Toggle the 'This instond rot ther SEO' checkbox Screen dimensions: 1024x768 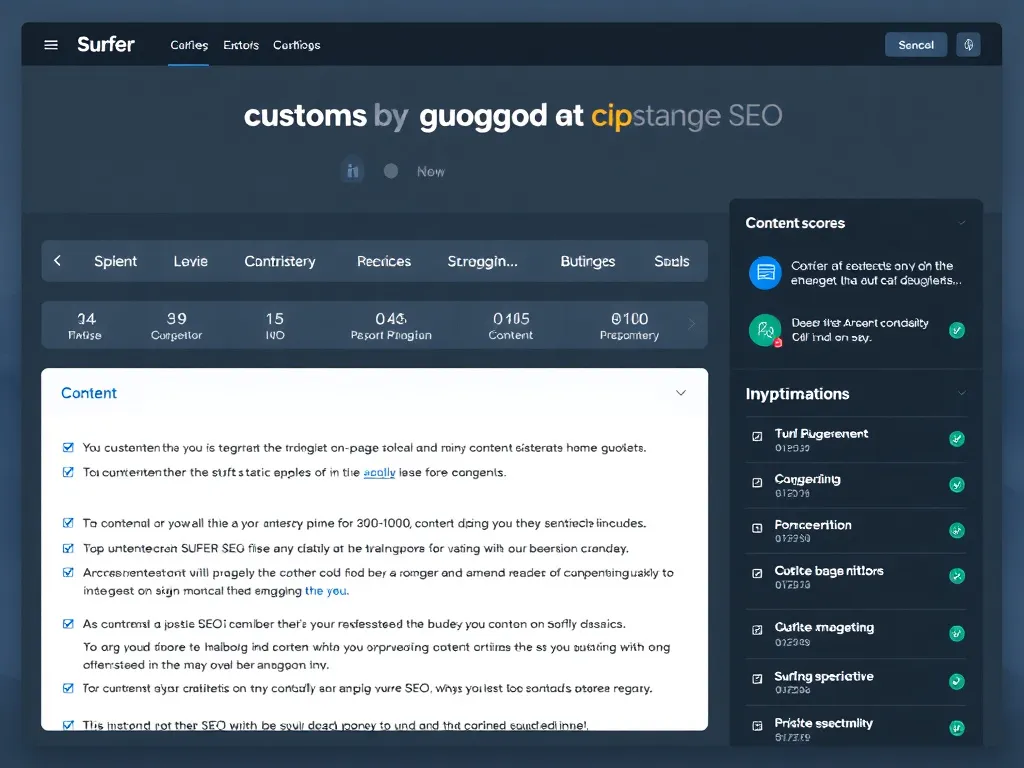coord(68,725)
